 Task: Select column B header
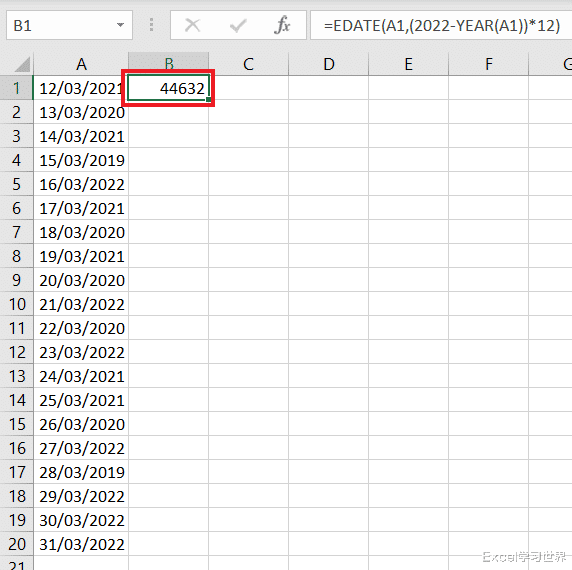pyautogui.click(x=169, y=64)
